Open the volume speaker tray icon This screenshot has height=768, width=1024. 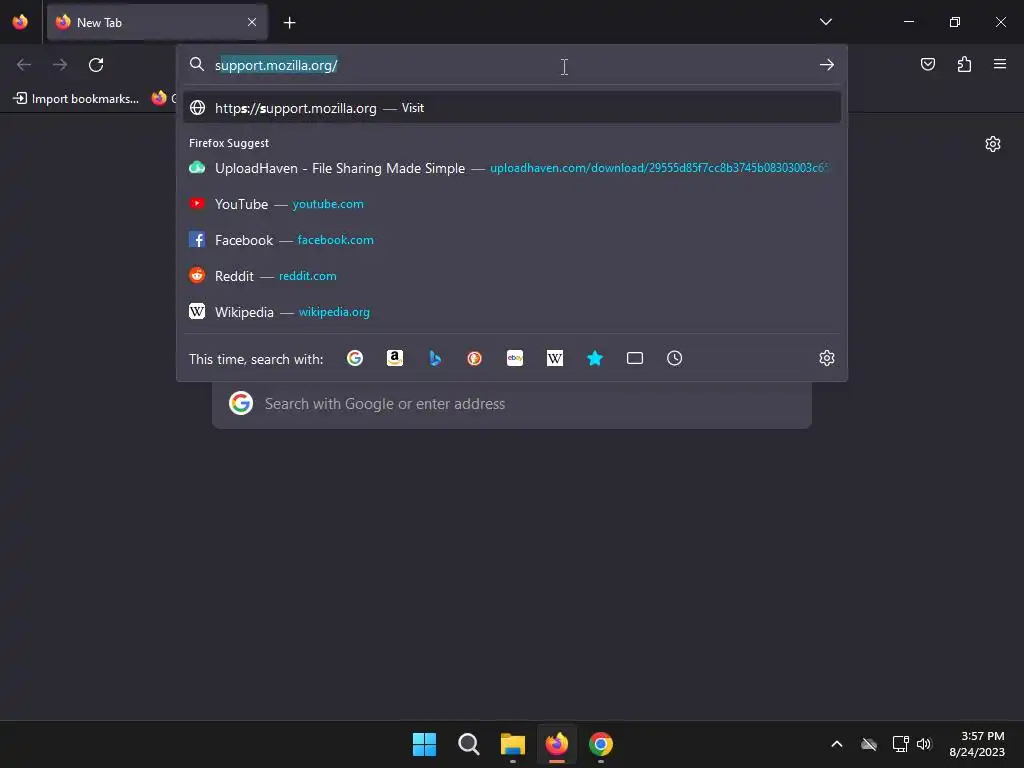pos(923,744)
